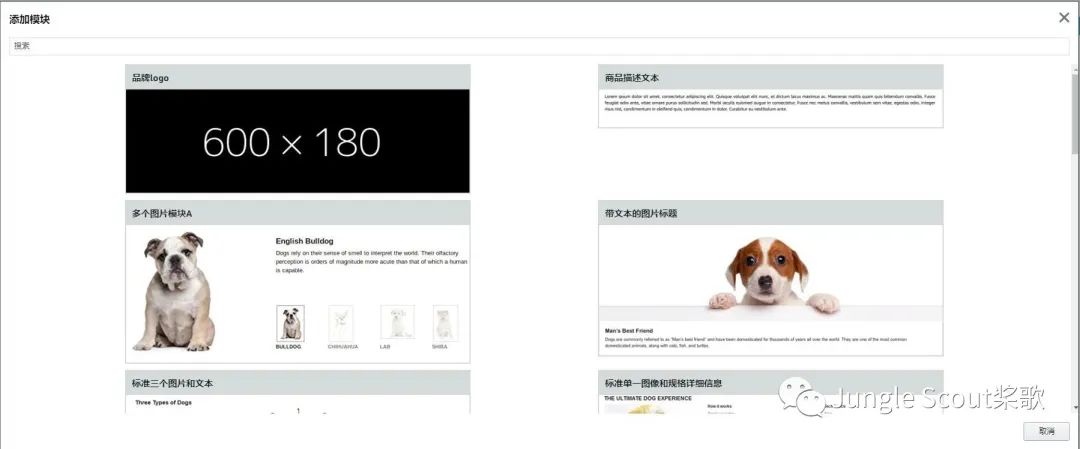This screenshot has width=1080, height=449.
Task: Choose the 600 × 180 logo placeholder image
Action: click(x=298, y=141)
